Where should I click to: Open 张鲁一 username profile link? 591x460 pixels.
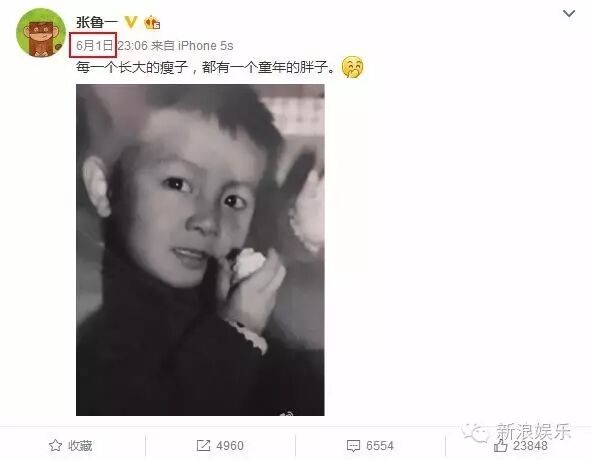(97, 22)
